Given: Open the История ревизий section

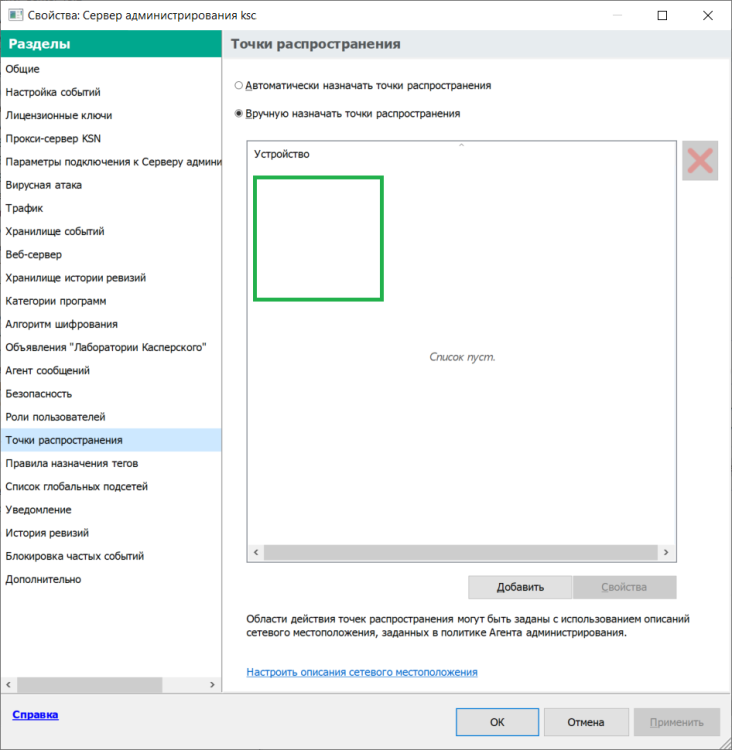Looking at the screenshot, I should tap(111, 533).
